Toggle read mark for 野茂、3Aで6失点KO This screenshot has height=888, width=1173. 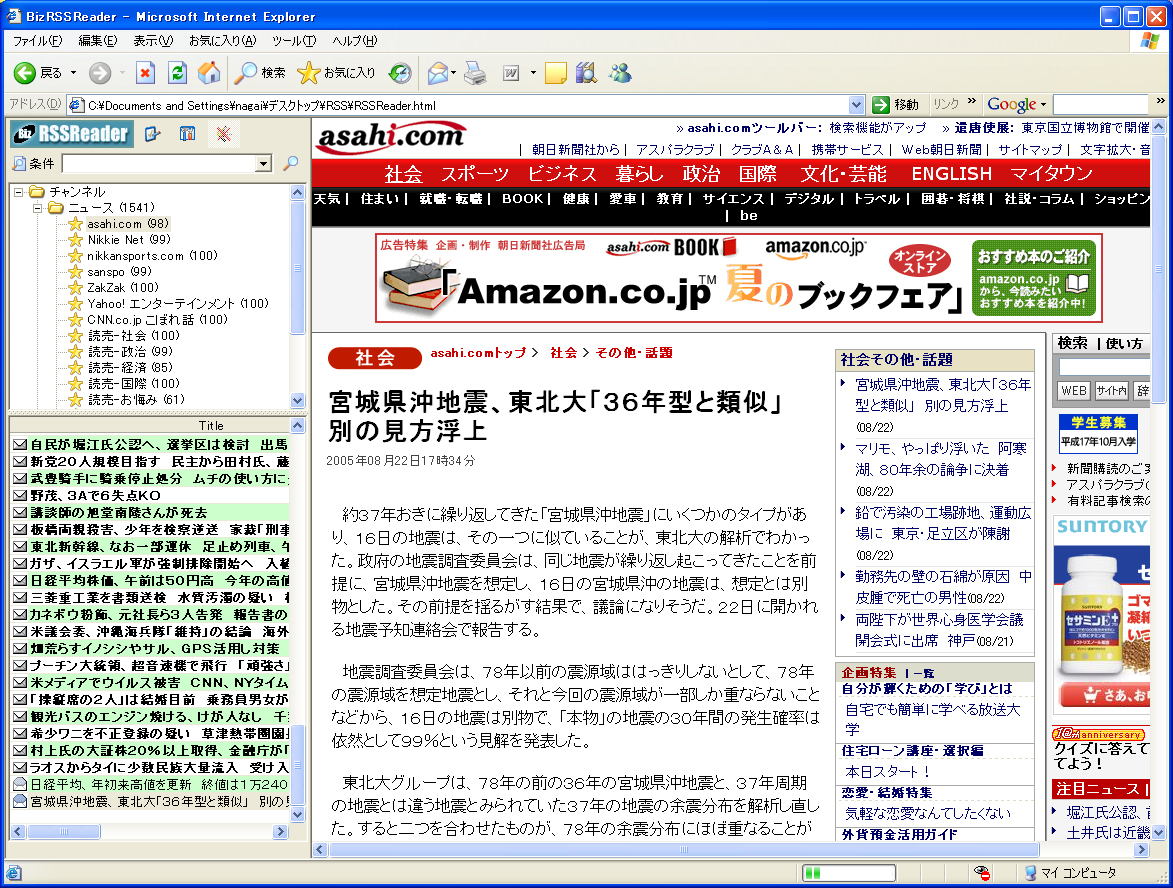click(x=21, y=495)
